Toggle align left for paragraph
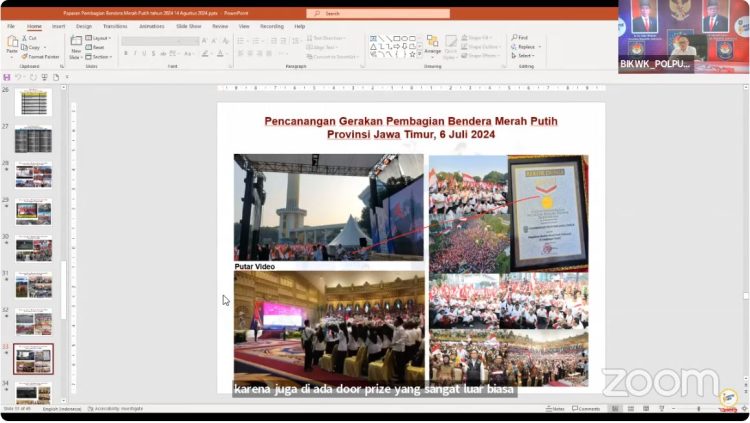The width and height of the screenshot is (750, 423). tap(241, 54)
